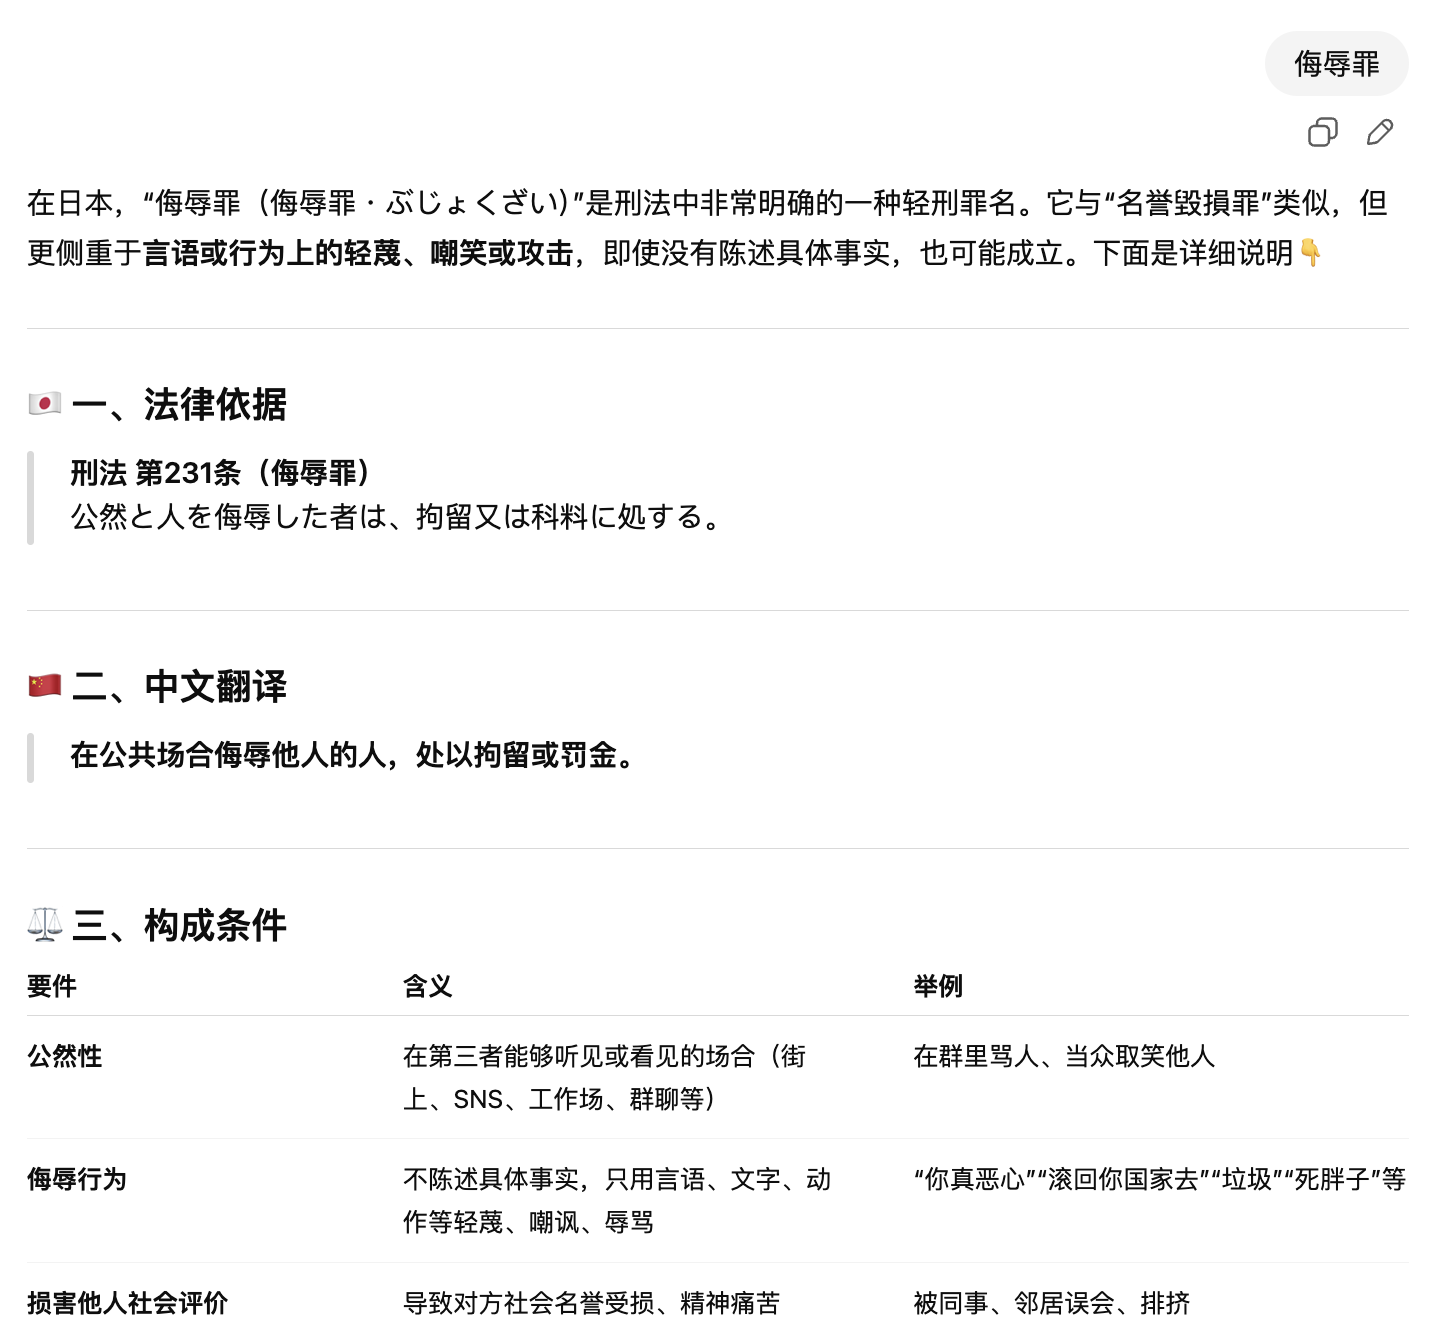Click the copy message icon
Viewport: 1444px width, 1342px height.
(1322, 132)
